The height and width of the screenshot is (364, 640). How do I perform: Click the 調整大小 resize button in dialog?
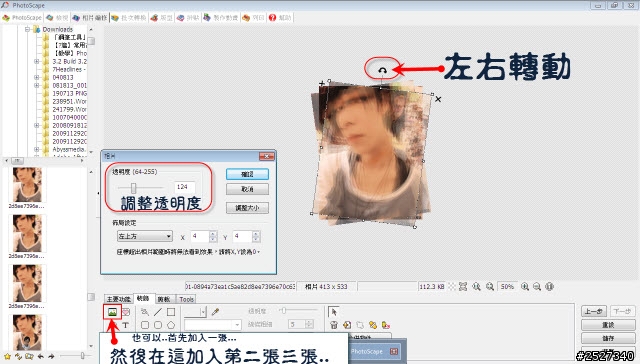coord(247,208)
